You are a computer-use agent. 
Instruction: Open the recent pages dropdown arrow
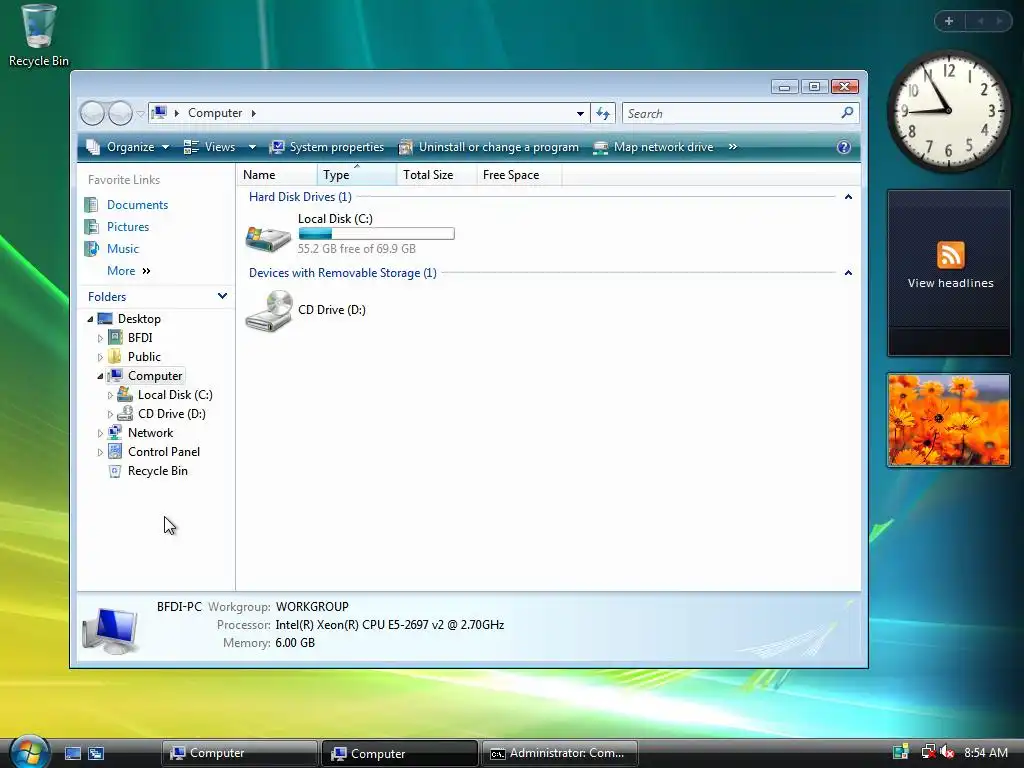coord(140,114)
